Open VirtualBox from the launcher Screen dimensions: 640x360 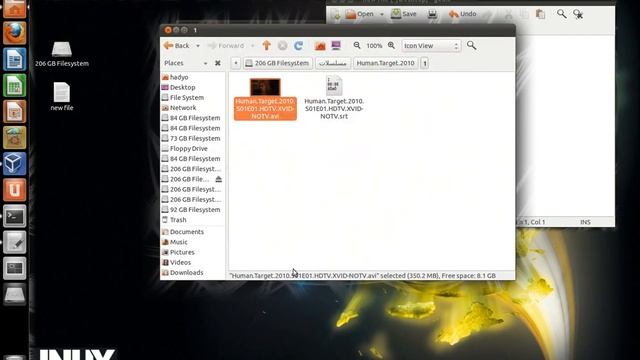pos(15,163)
